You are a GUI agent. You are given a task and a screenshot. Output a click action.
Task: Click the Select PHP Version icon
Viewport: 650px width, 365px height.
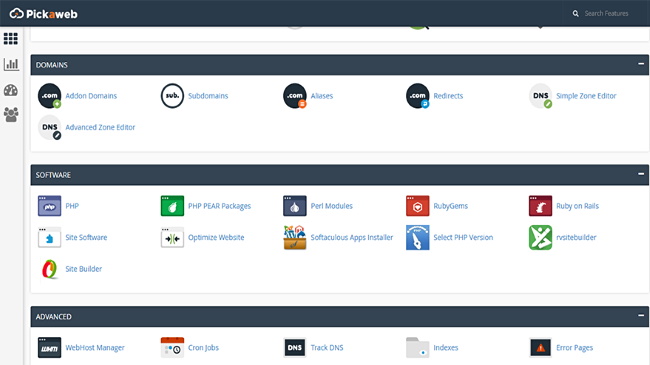coord(417,237)
